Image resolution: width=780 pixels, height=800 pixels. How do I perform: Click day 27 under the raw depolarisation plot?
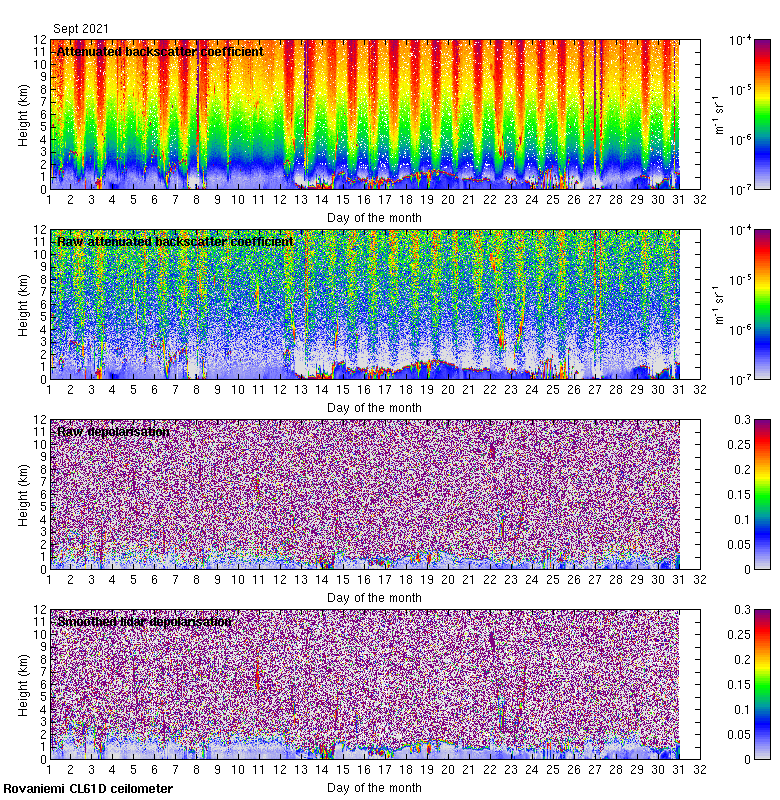coord(595,580)
